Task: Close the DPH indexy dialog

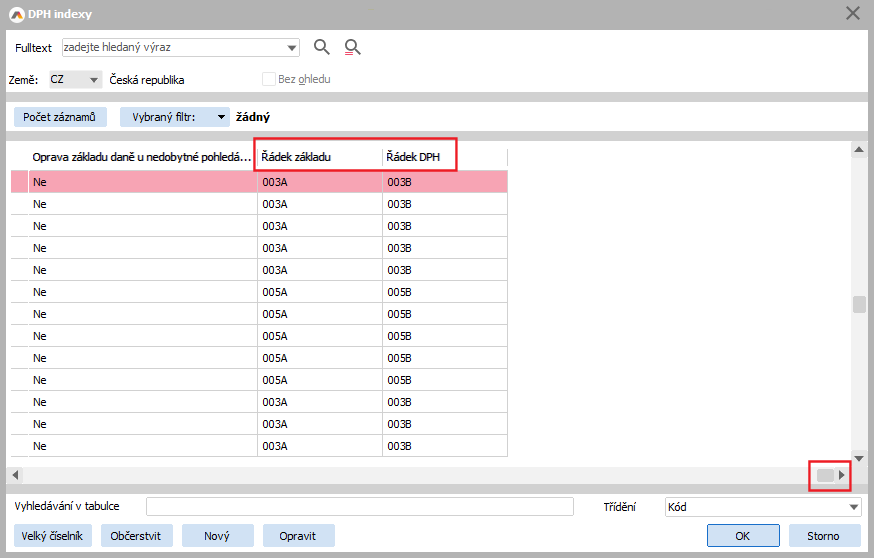Action: [x=852, y=13]
